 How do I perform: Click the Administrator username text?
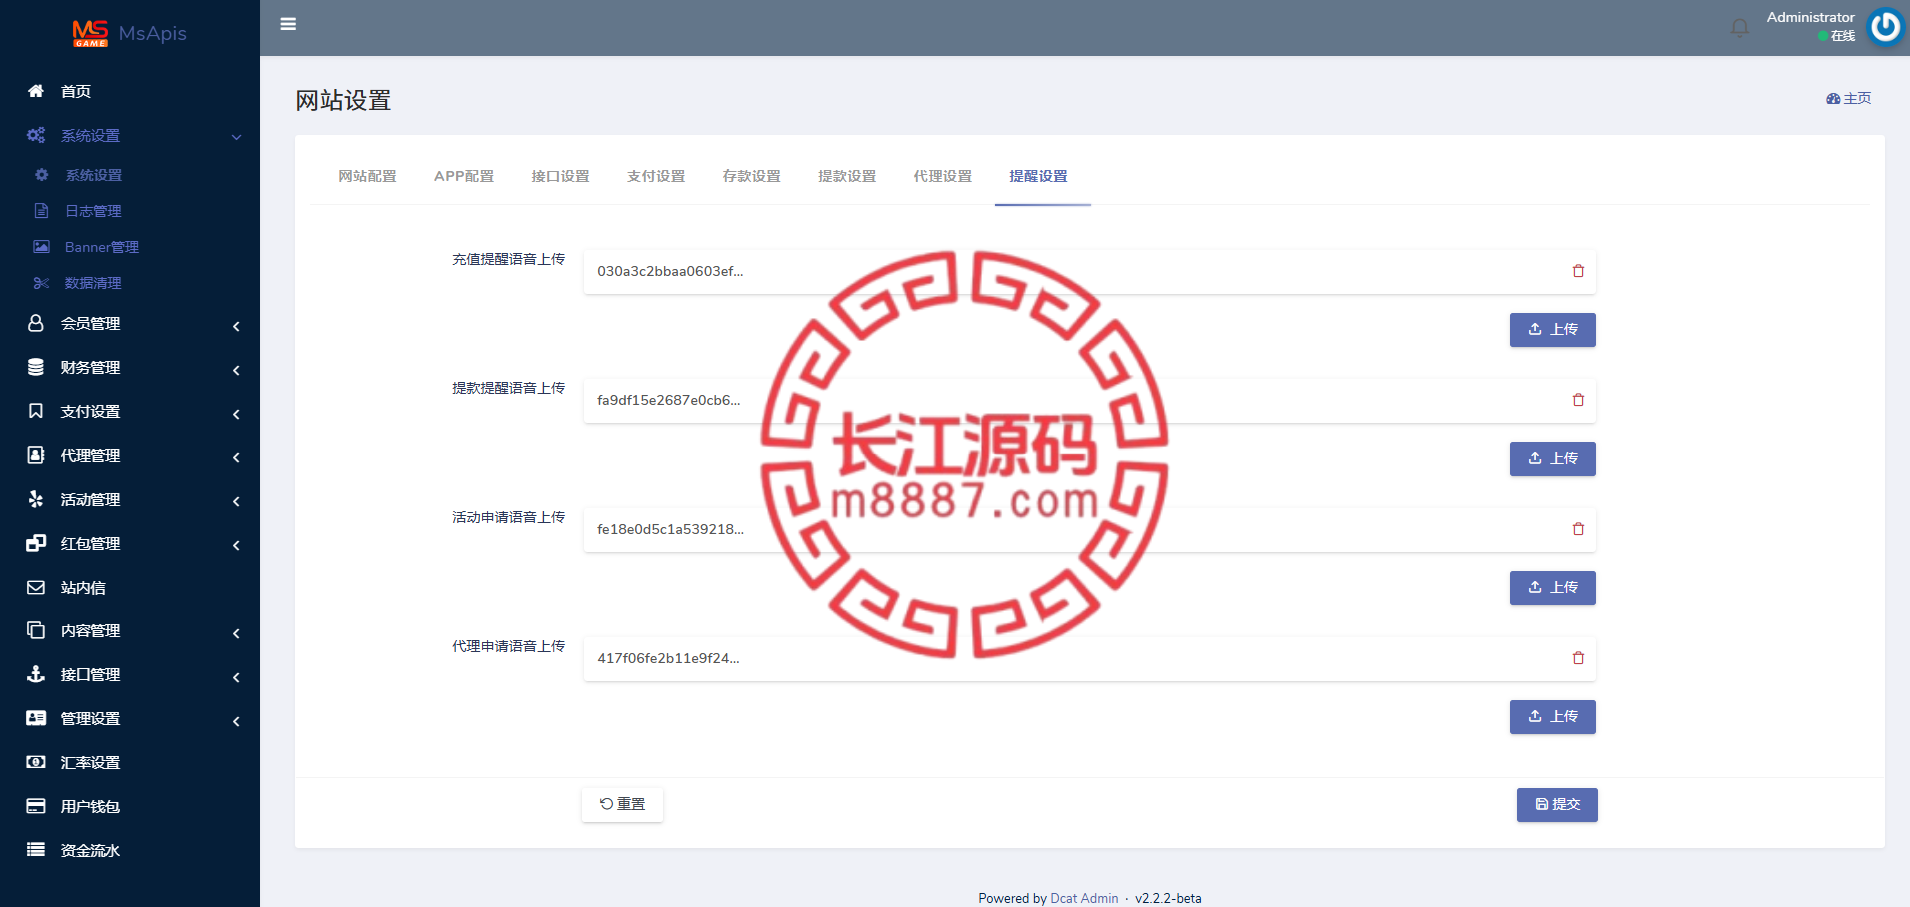coord(1811,17)
